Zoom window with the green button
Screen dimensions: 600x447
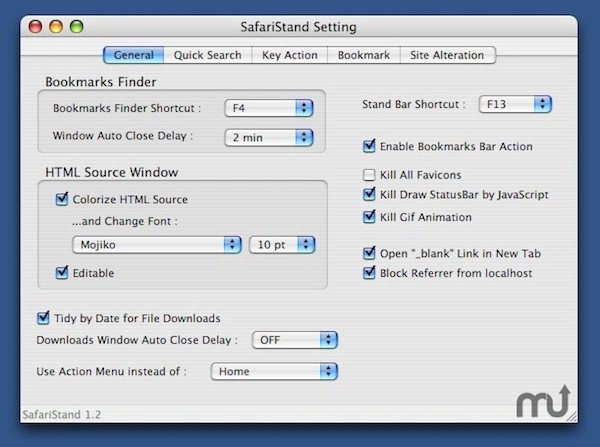point(77,27)
